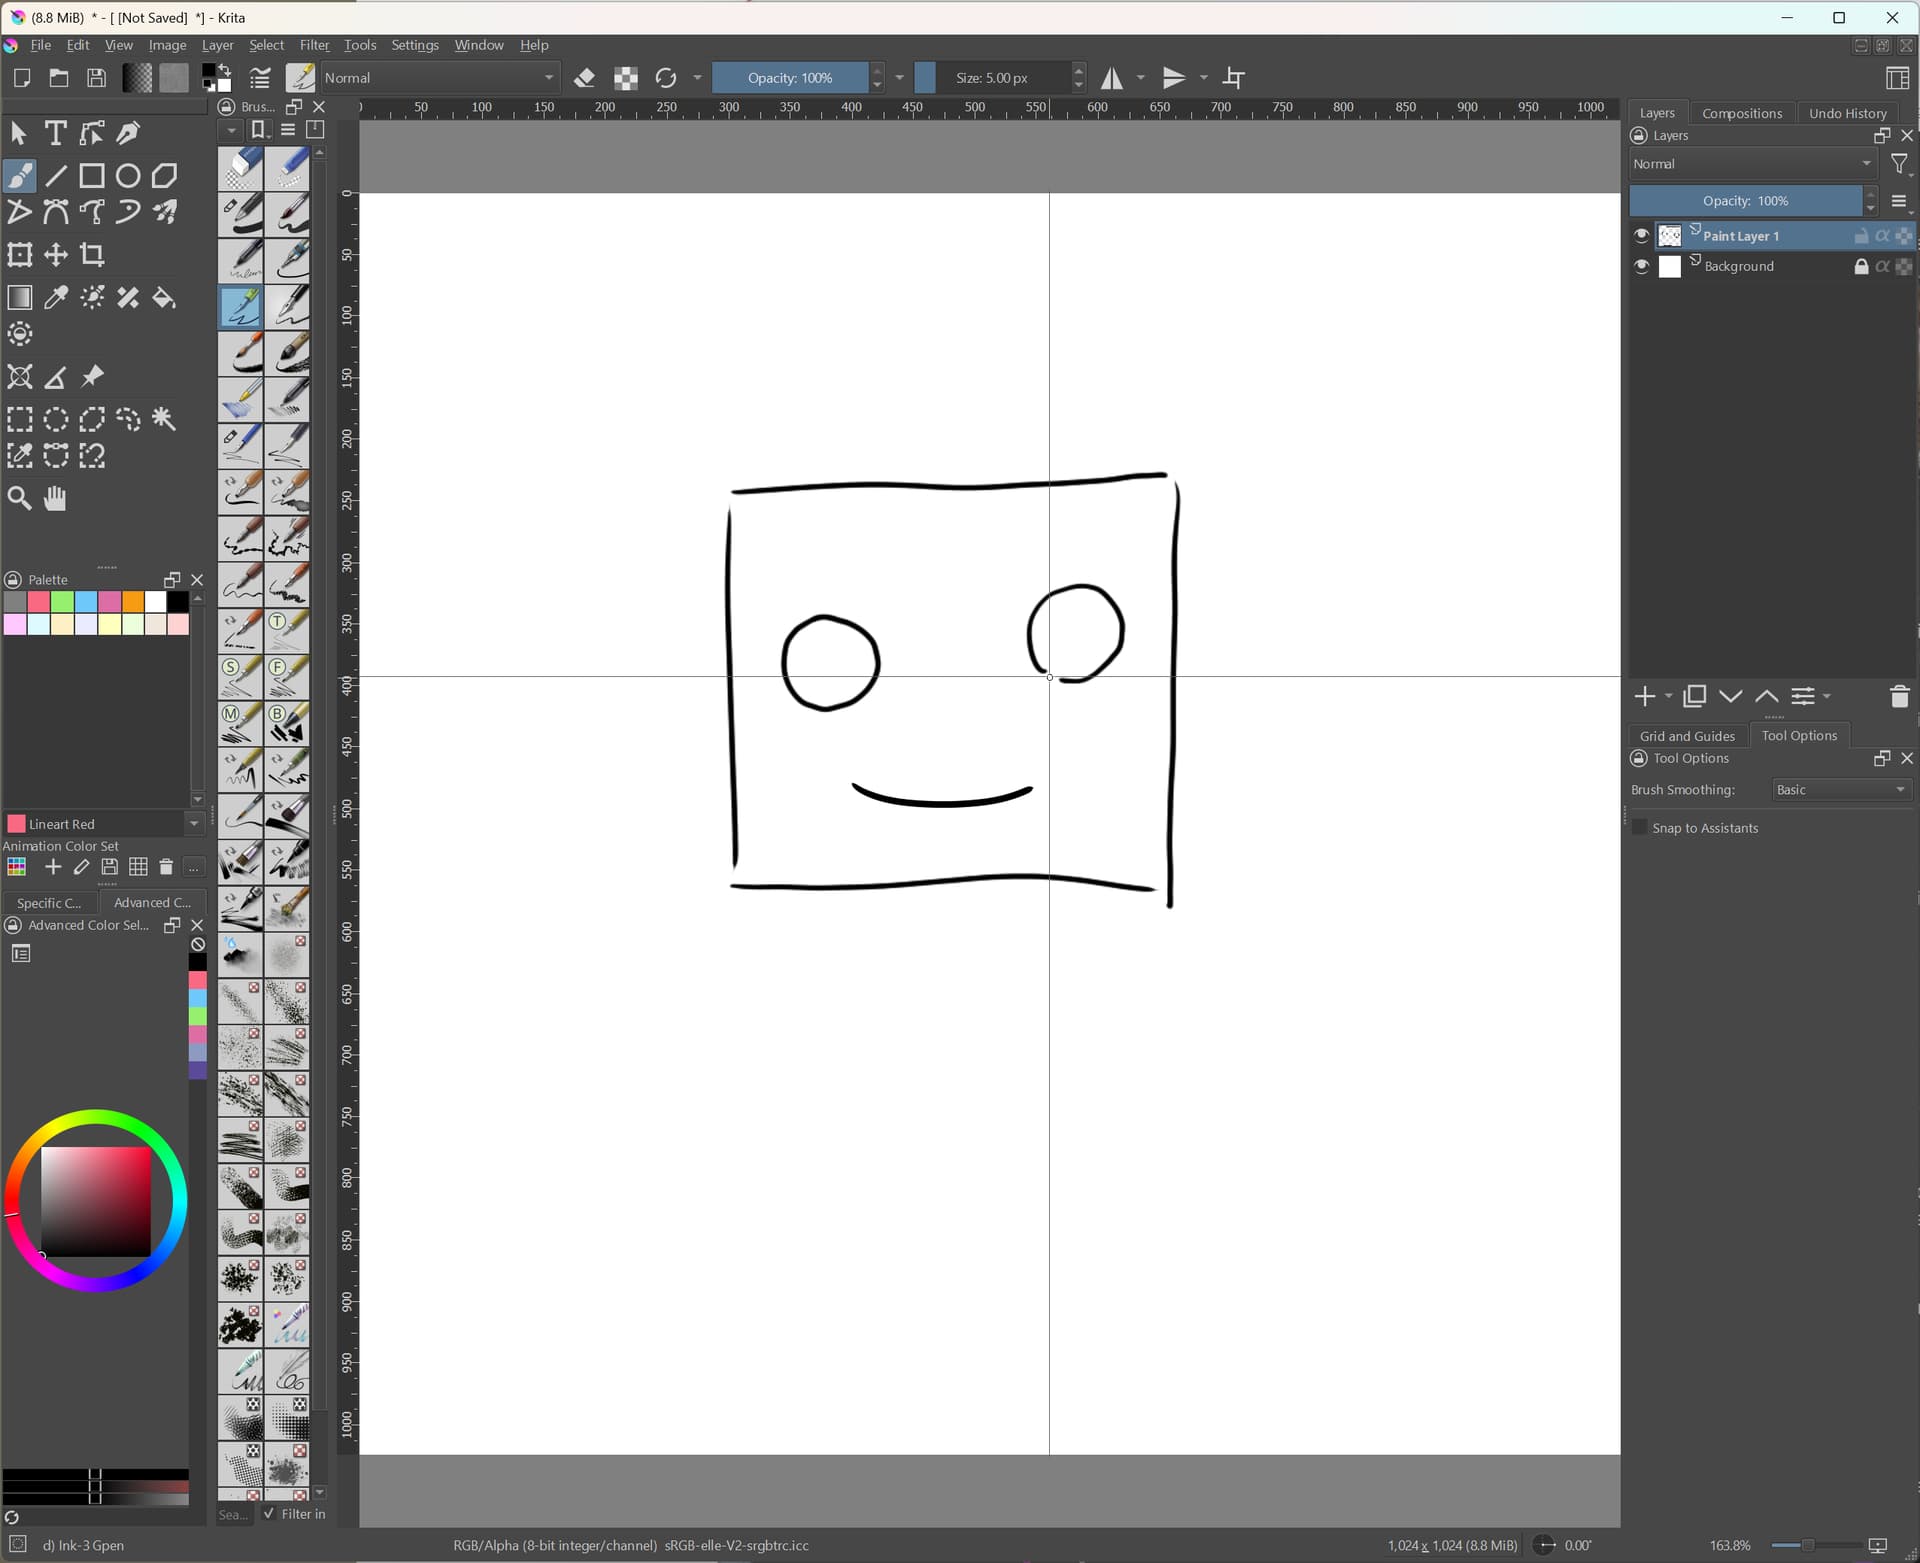Screen dimensions: 1920x1563
Task: Pick the orange palette swatch
Action: [x=133, y=602]
